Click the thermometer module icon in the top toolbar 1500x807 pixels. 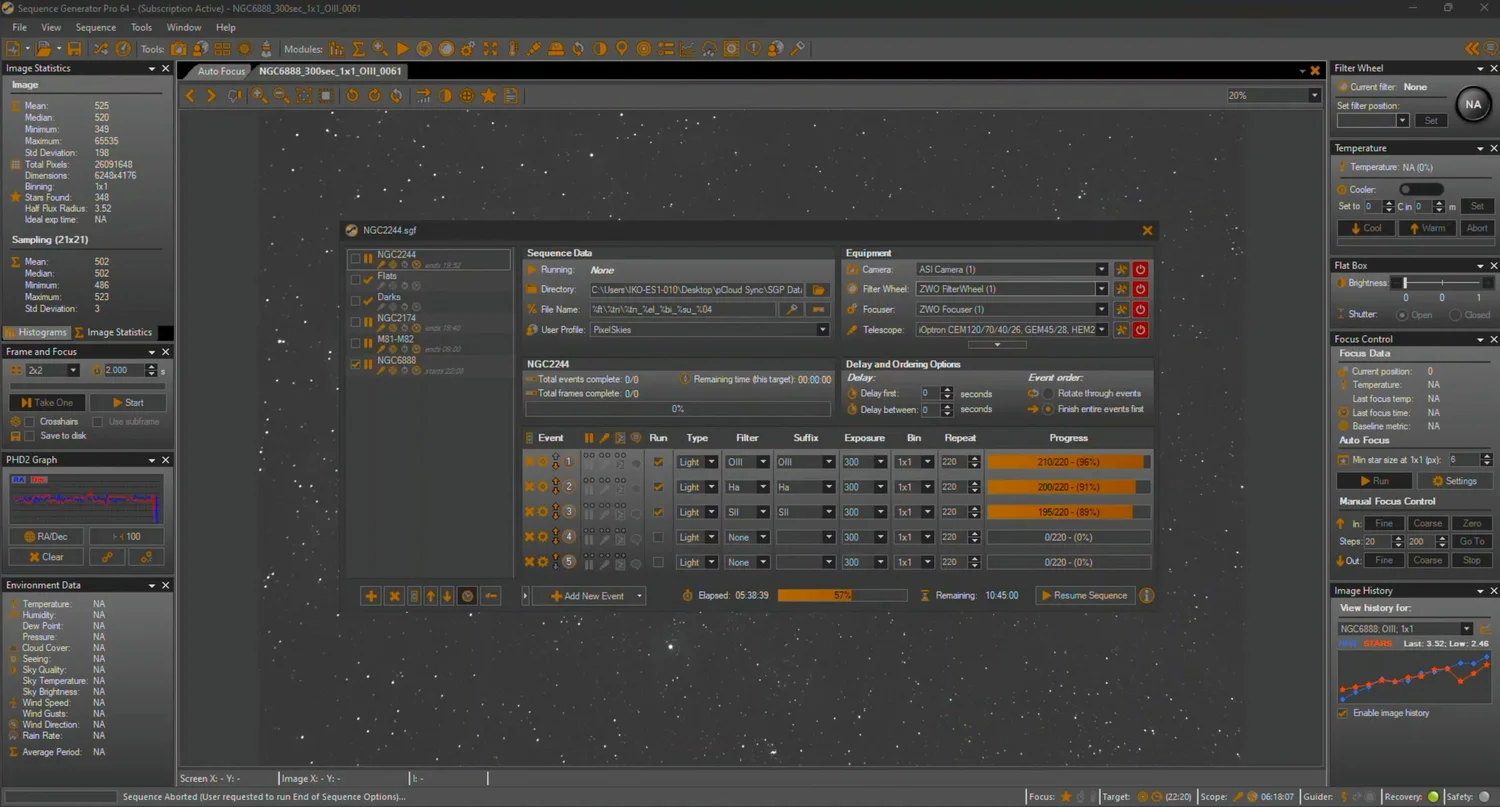coord(512,48)
